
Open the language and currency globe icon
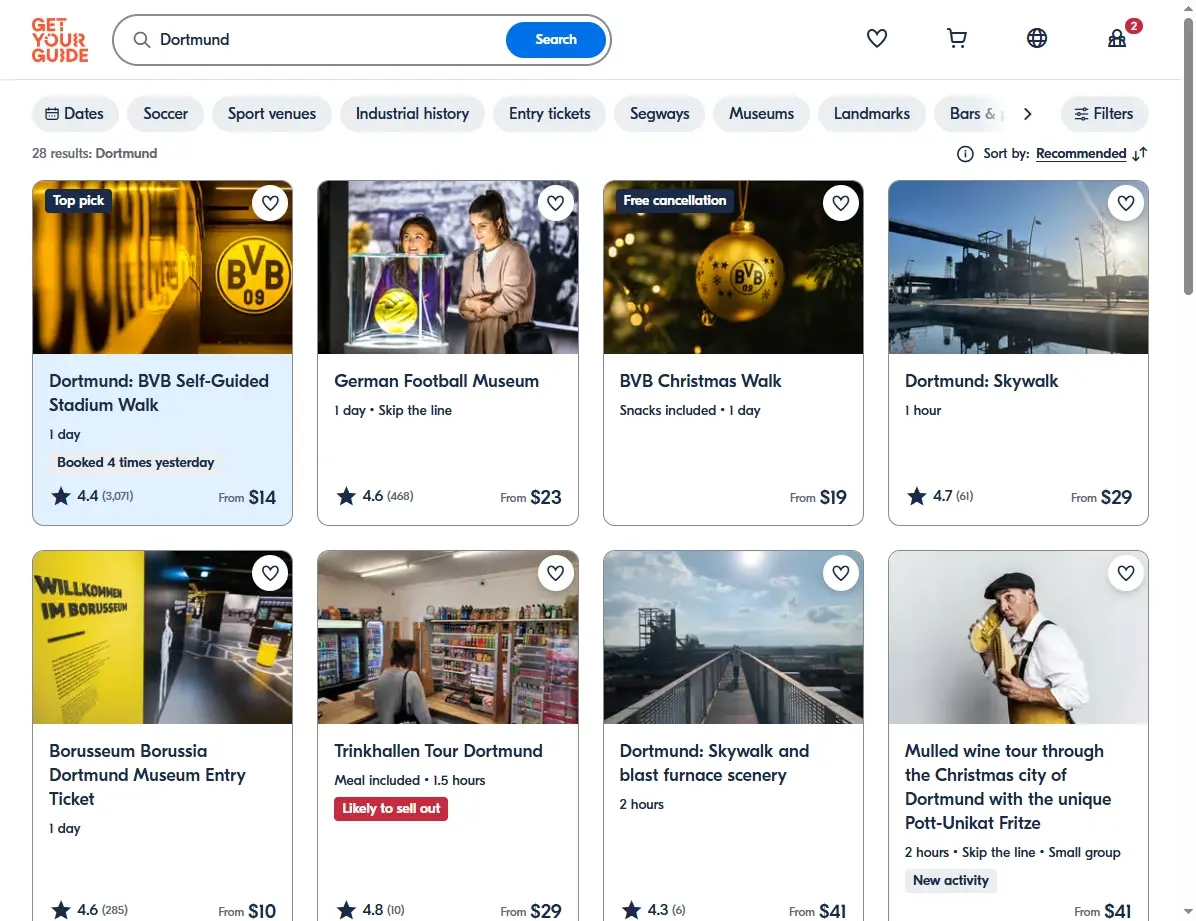(x=1037, y=38)
